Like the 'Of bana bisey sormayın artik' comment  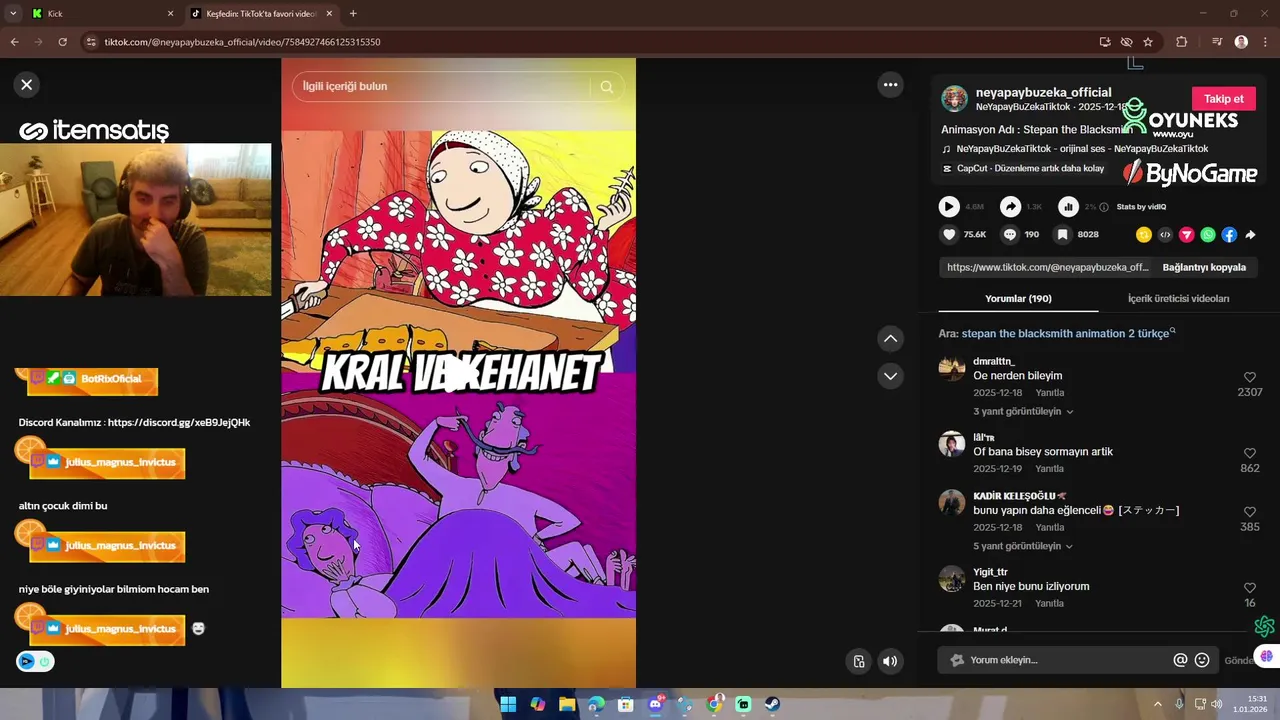(1249, 453)
